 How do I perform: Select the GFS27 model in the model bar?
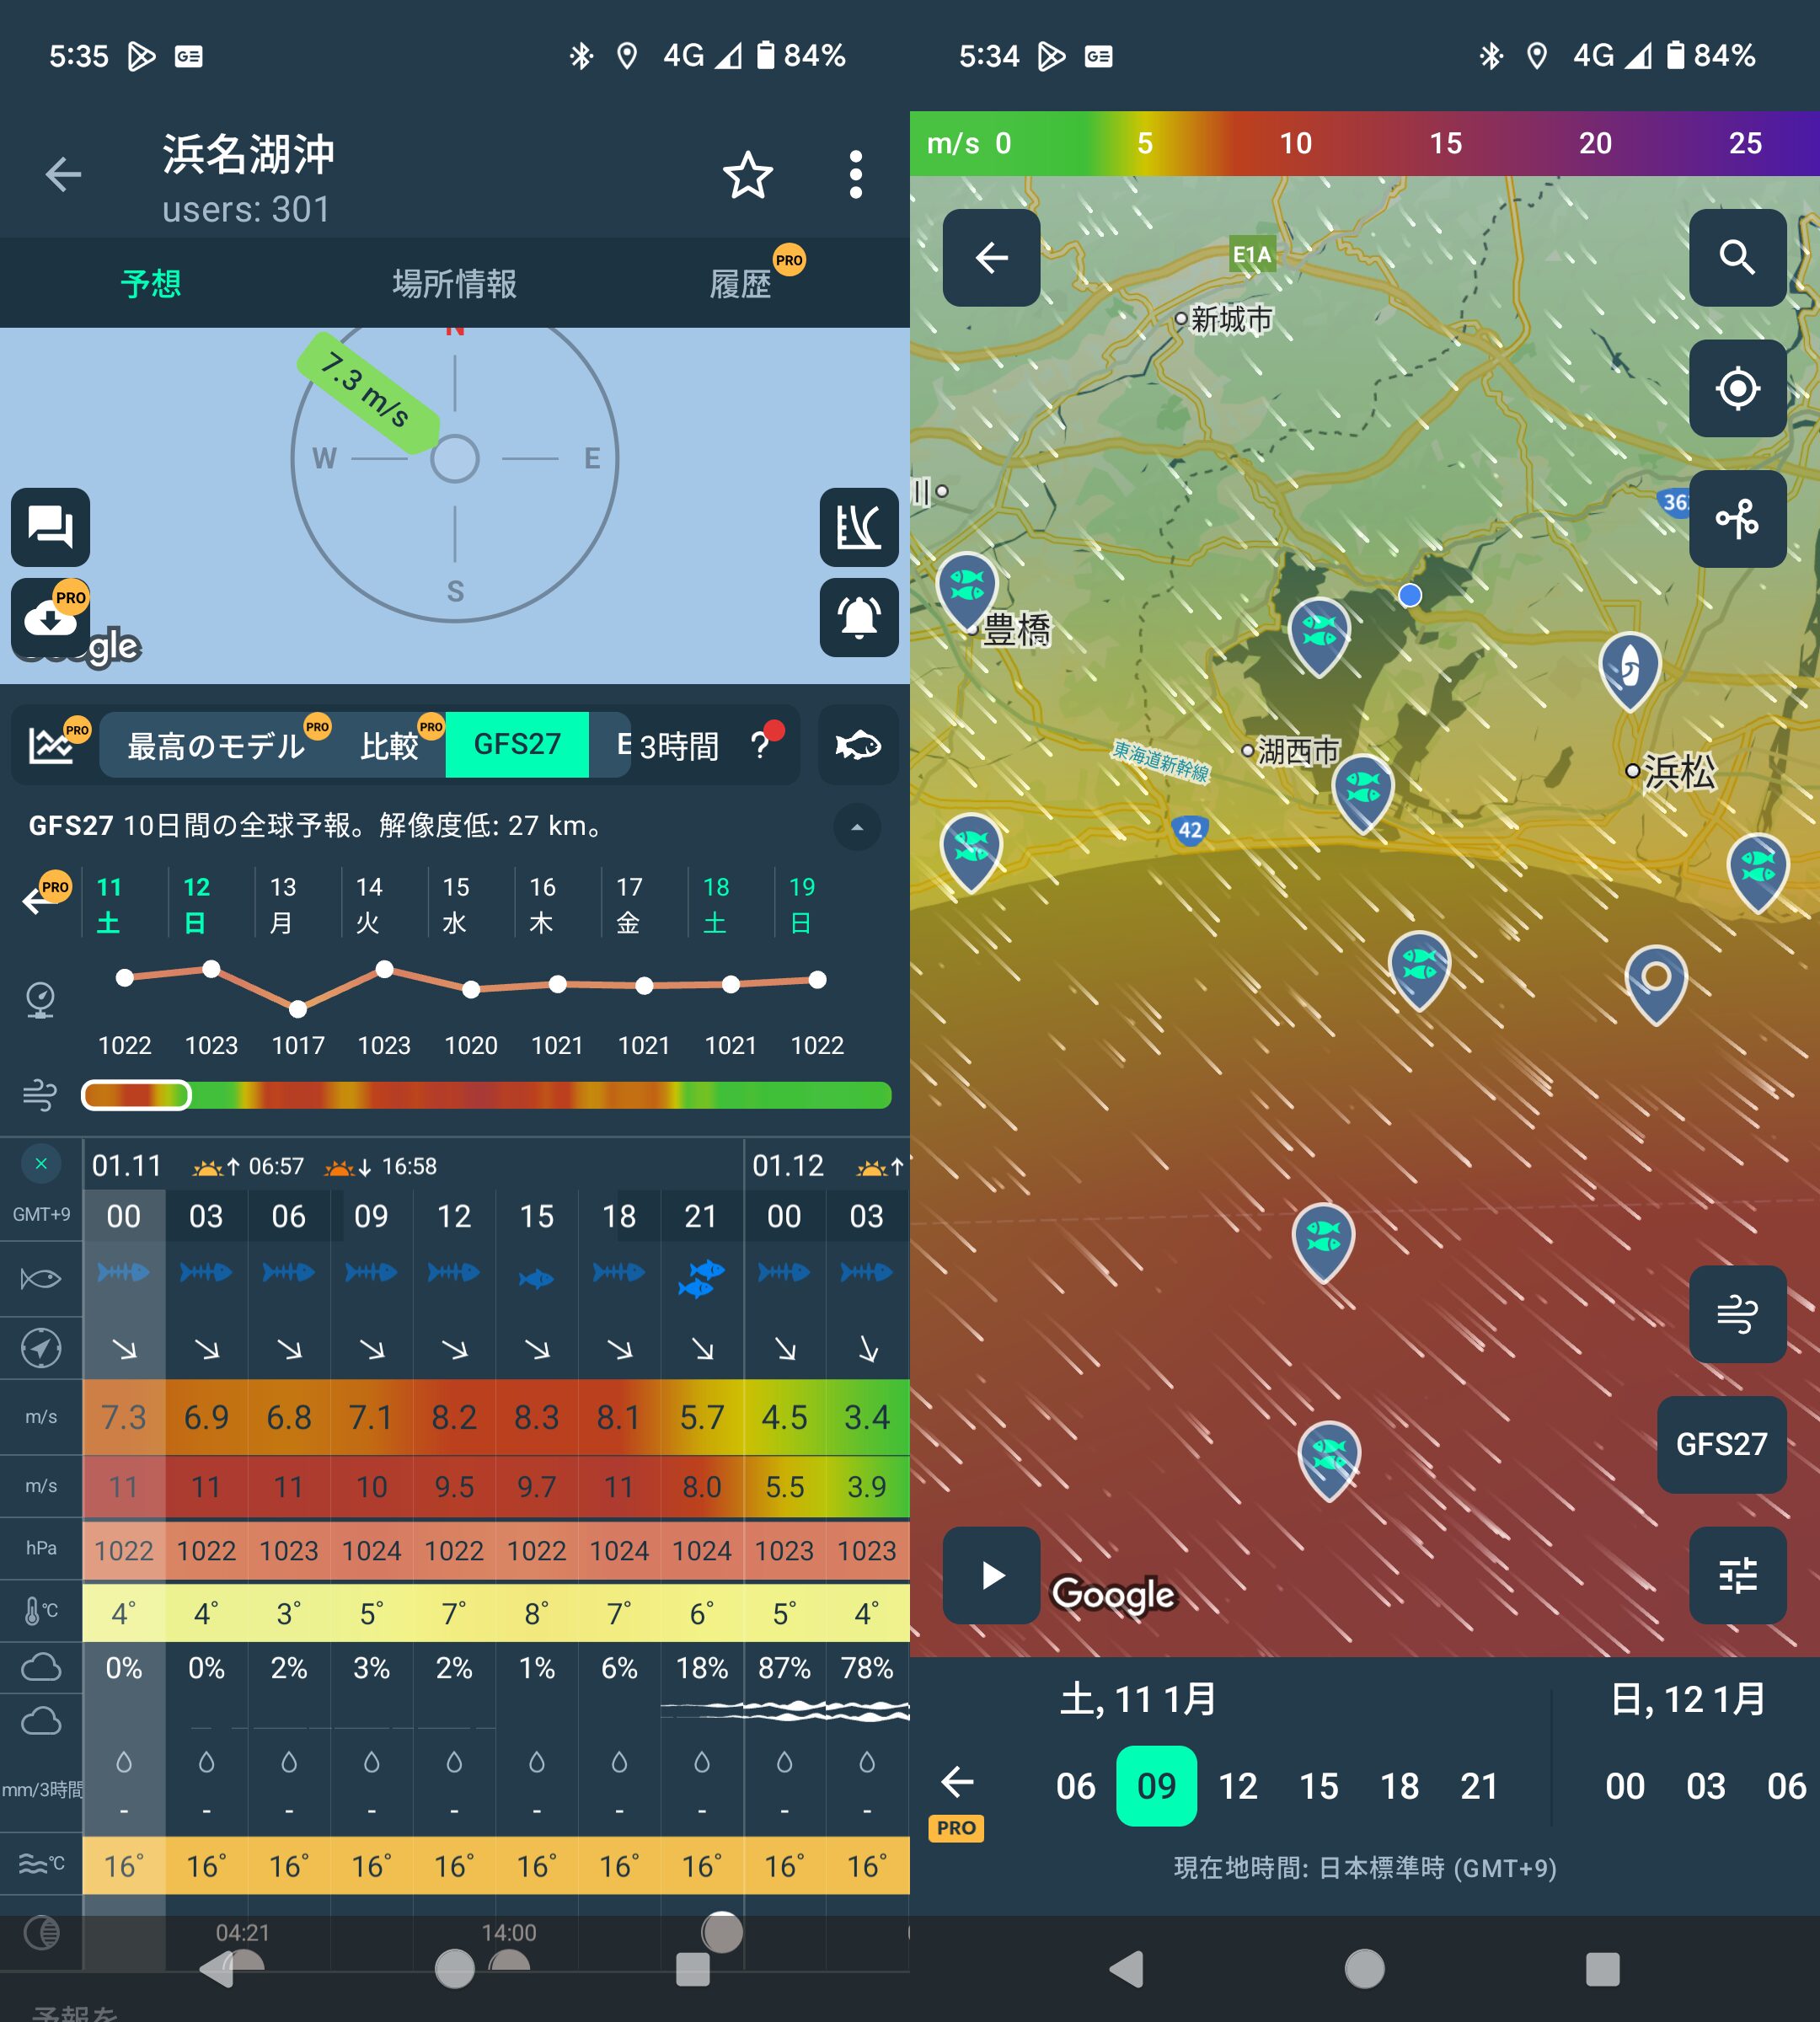point(517,744)
